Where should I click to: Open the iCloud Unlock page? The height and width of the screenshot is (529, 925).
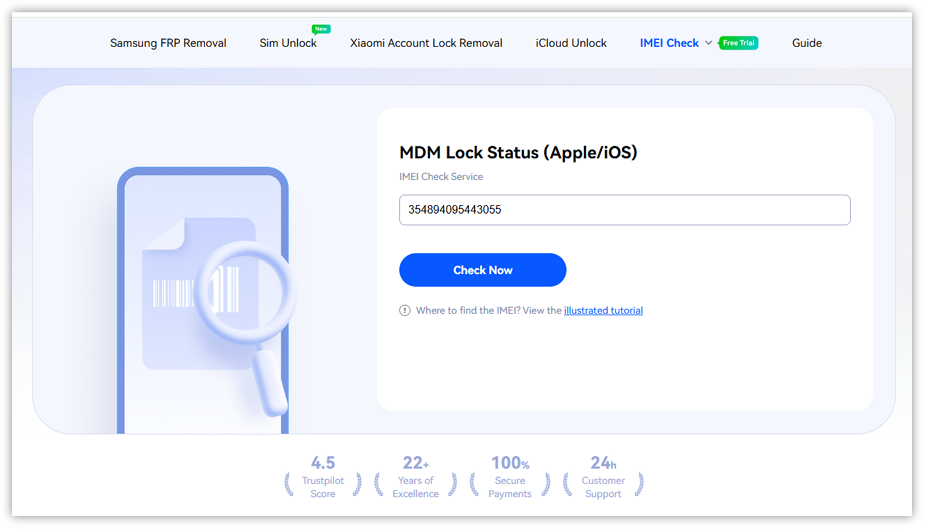pyautogui.click(x=571, y=43)
